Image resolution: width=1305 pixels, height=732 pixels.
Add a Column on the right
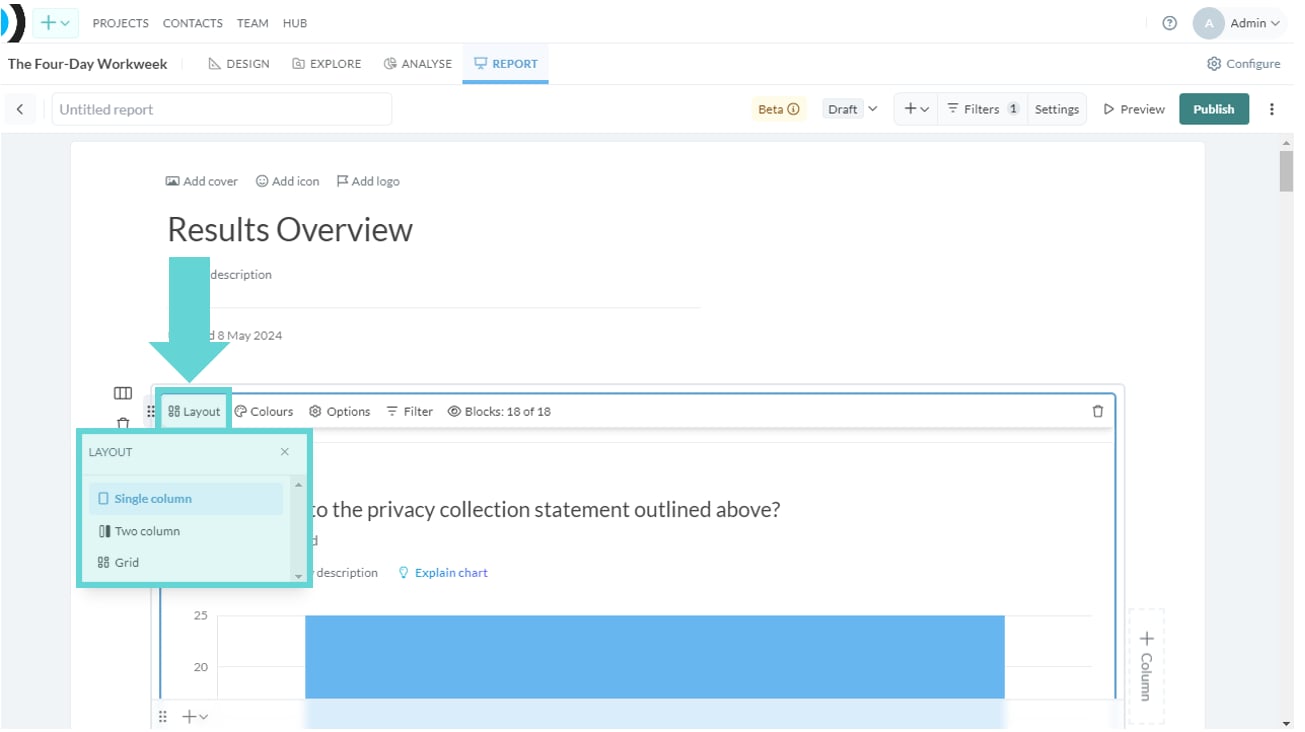point(1146,666)
